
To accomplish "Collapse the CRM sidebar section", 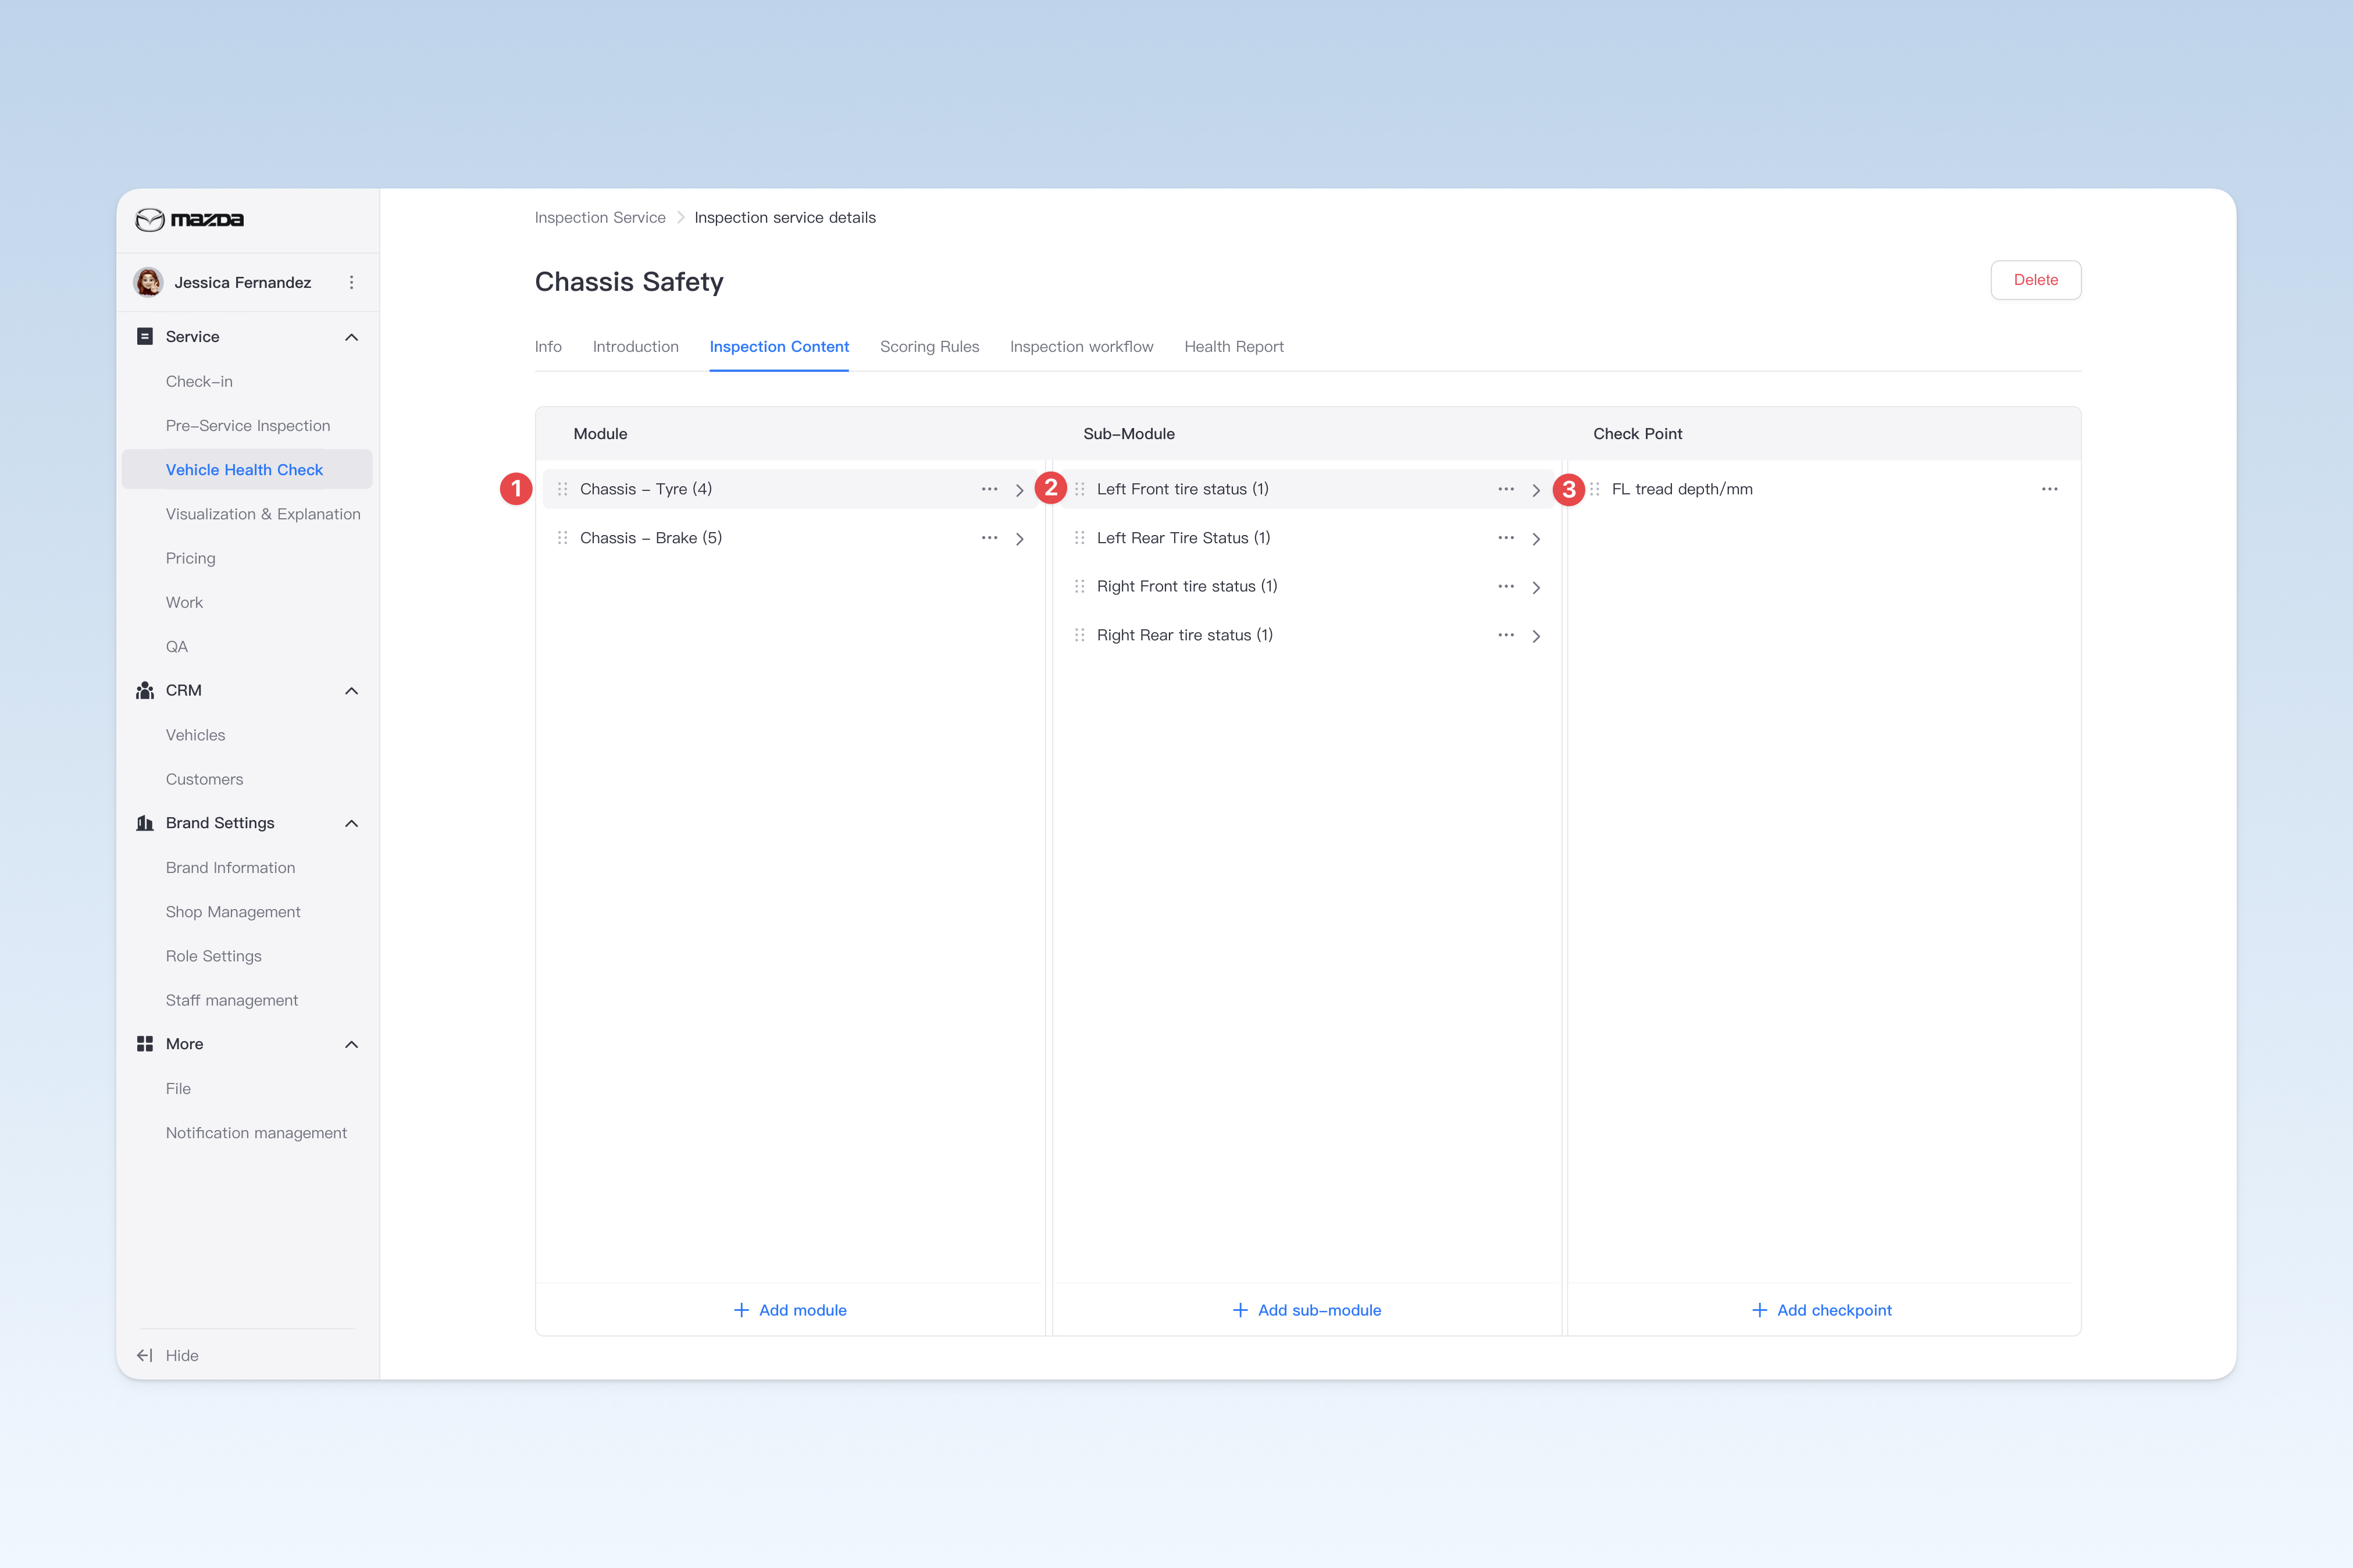I will click(351, 691).
